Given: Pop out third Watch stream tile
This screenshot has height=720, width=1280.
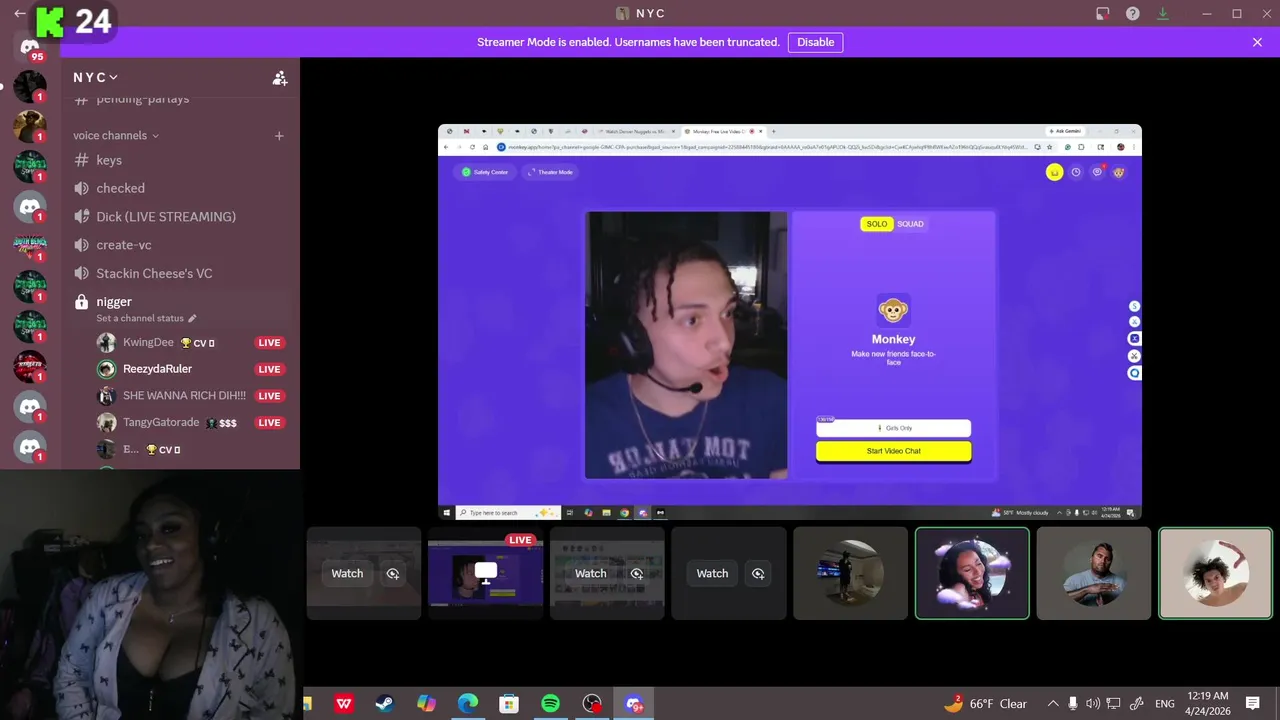Looking at the screenshot, I should (x=637, y=574).
